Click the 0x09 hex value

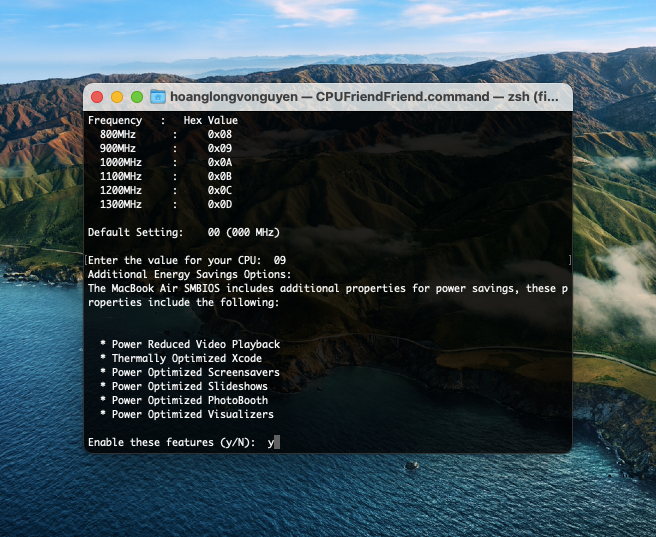(x=220, y=148)
